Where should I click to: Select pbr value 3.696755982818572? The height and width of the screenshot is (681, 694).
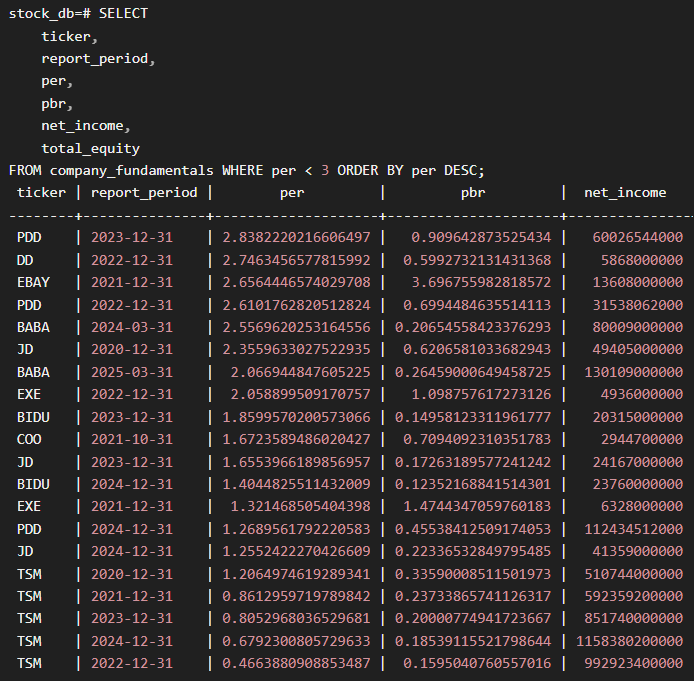[x=481, y=282]
